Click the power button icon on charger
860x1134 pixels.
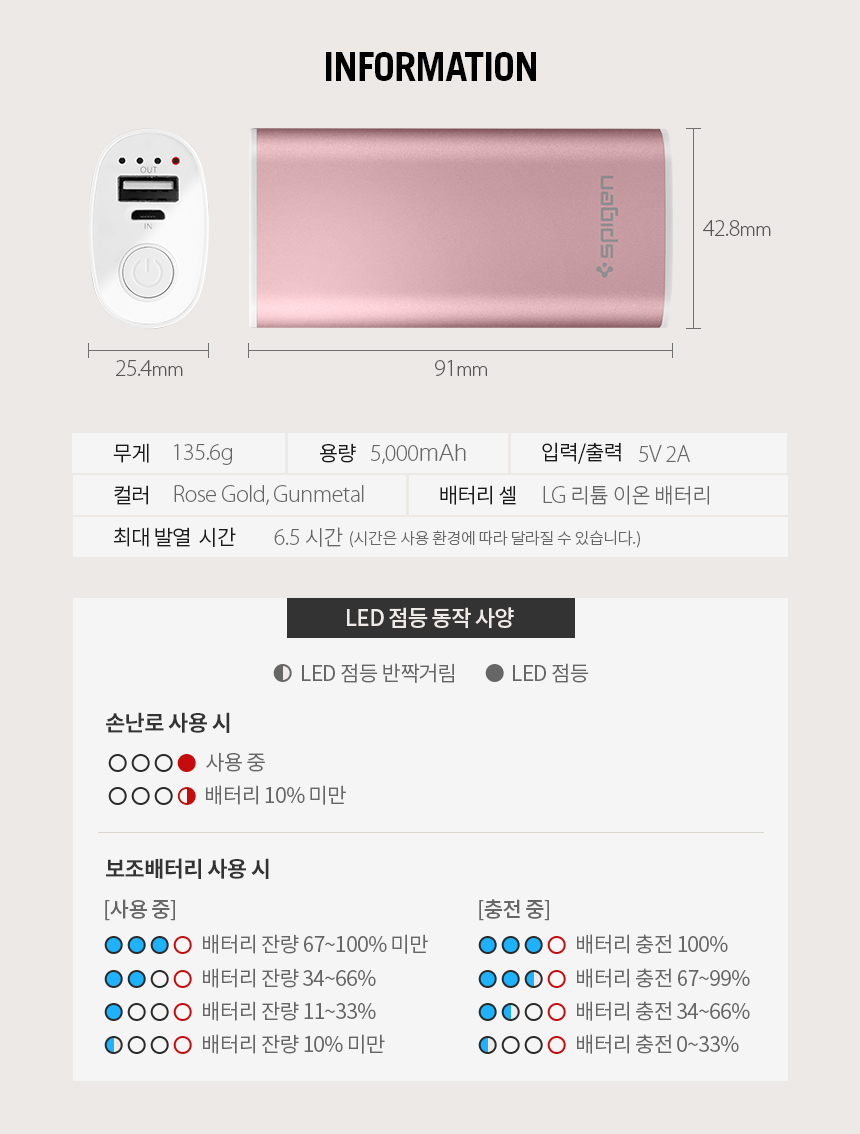[148, 273]
